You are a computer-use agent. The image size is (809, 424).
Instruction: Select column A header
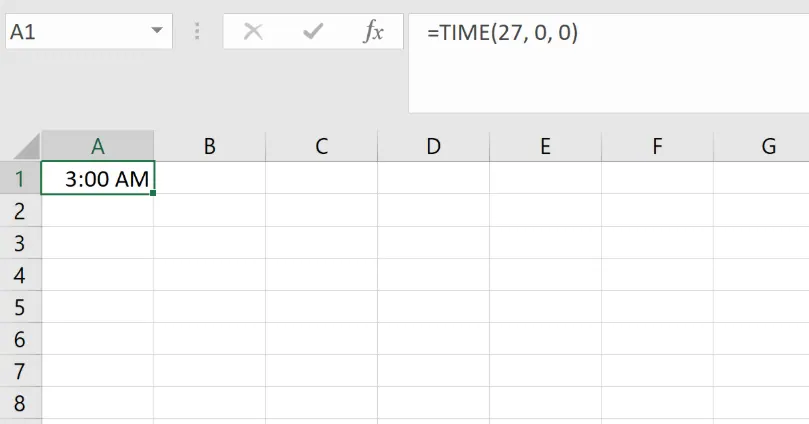pos(98,146)
